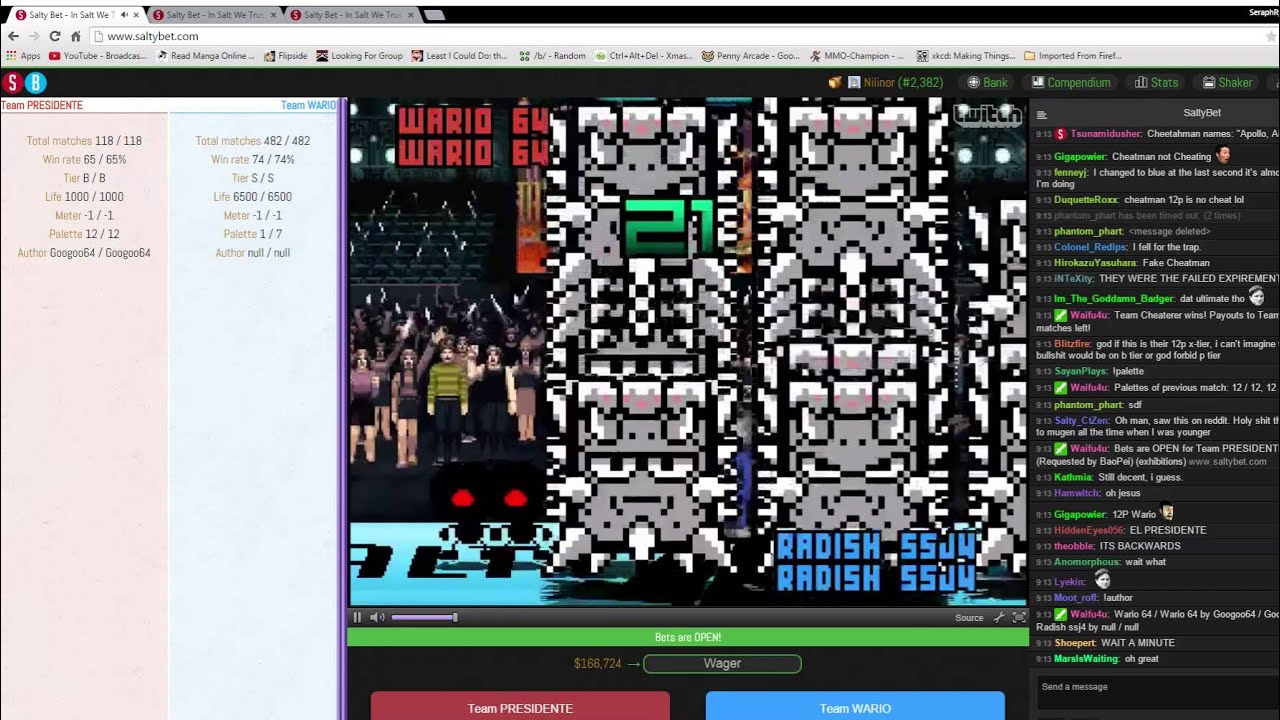Click SayanPlays username in chat
The width and height of the screenshot is (1280, 720).
click(1081, 371)
